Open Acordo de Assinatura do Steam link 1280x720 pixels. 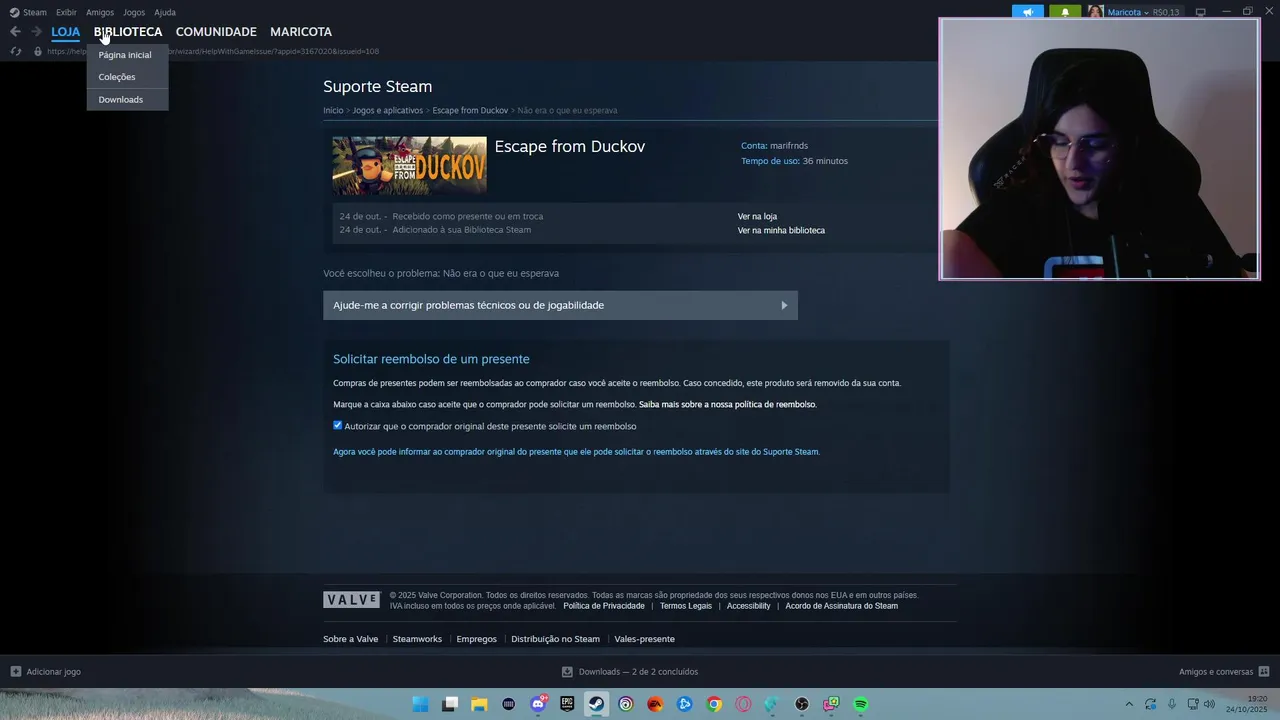click(x=841, y=606)
